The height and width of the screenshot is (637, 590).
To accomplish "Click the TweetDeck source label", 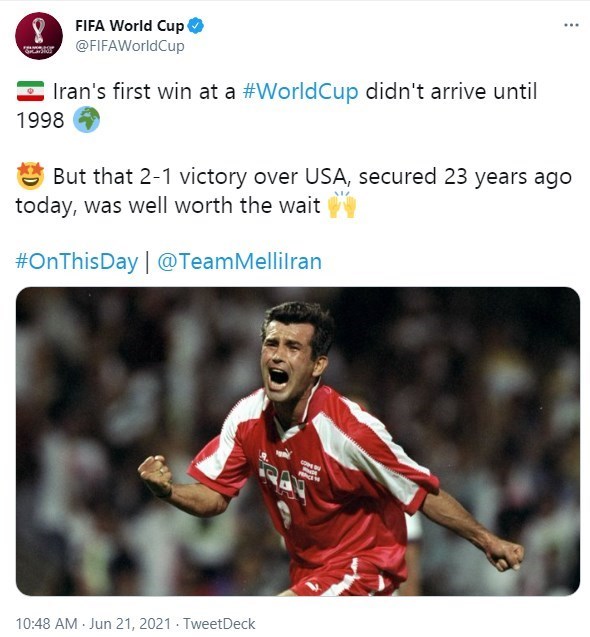I will click(219, 624).
